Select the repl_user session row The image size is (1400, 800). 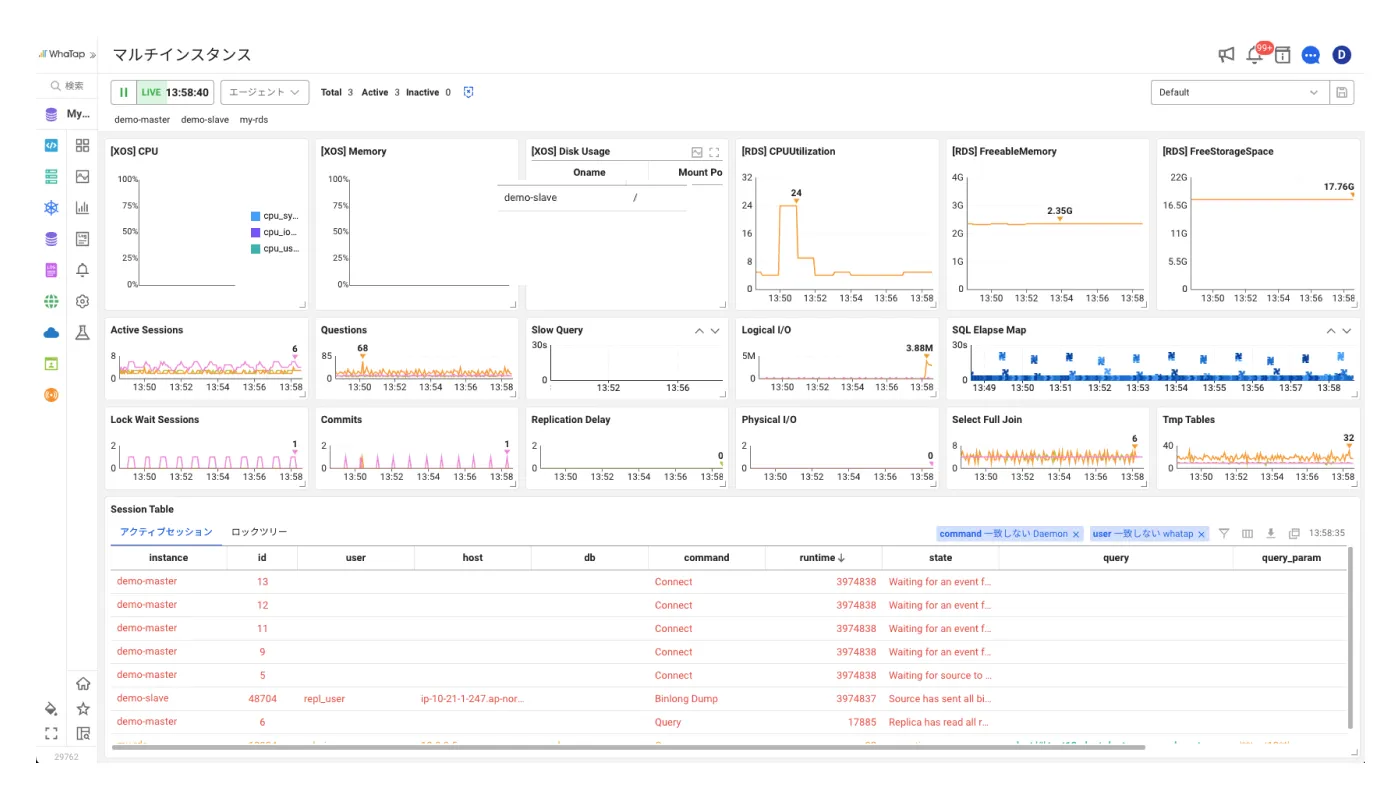coord(728,699)
